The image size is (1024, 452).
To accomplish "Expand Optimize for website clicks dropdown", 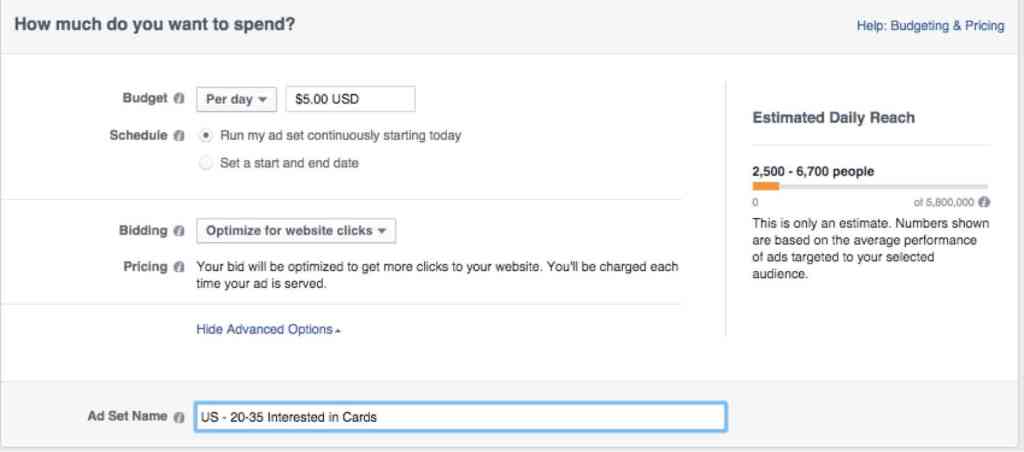I will (296, 231).
